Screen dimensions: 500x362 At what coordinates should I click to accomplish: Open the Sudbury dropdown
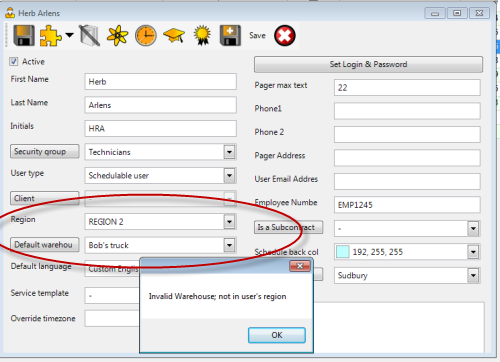pyautogui.click(x=473, y=275)
